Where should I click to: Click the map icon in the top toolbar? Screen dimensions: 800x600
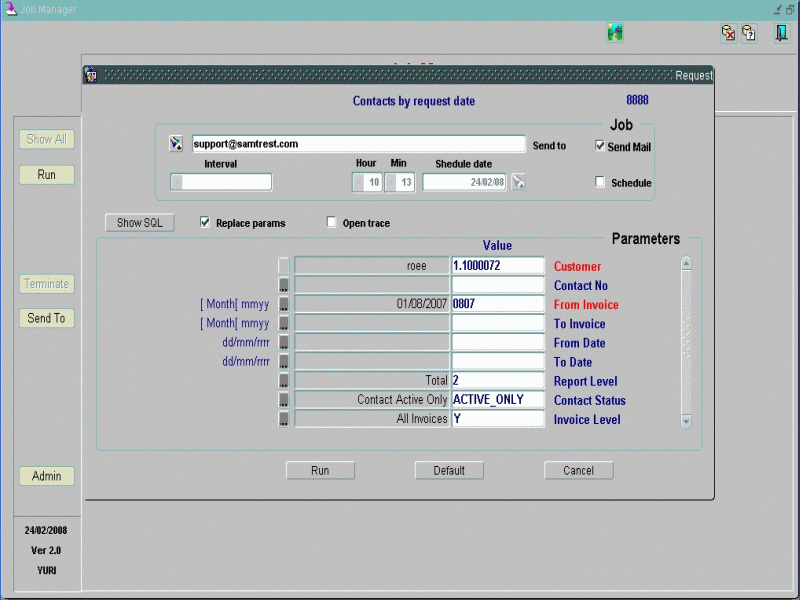[x=615, y=33]
